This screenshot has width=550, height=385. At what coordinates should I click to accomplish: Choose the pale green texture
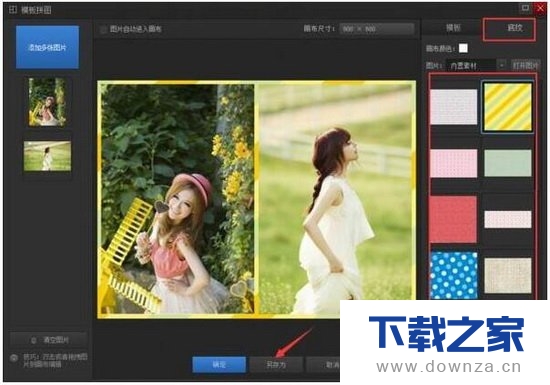(x=508, y=163)
